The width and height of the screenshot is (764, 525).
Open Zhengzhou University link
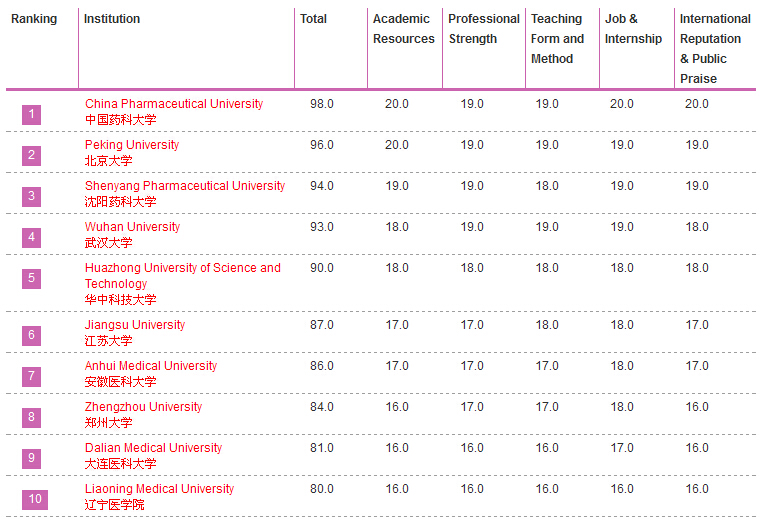click(x=143, y=407)
